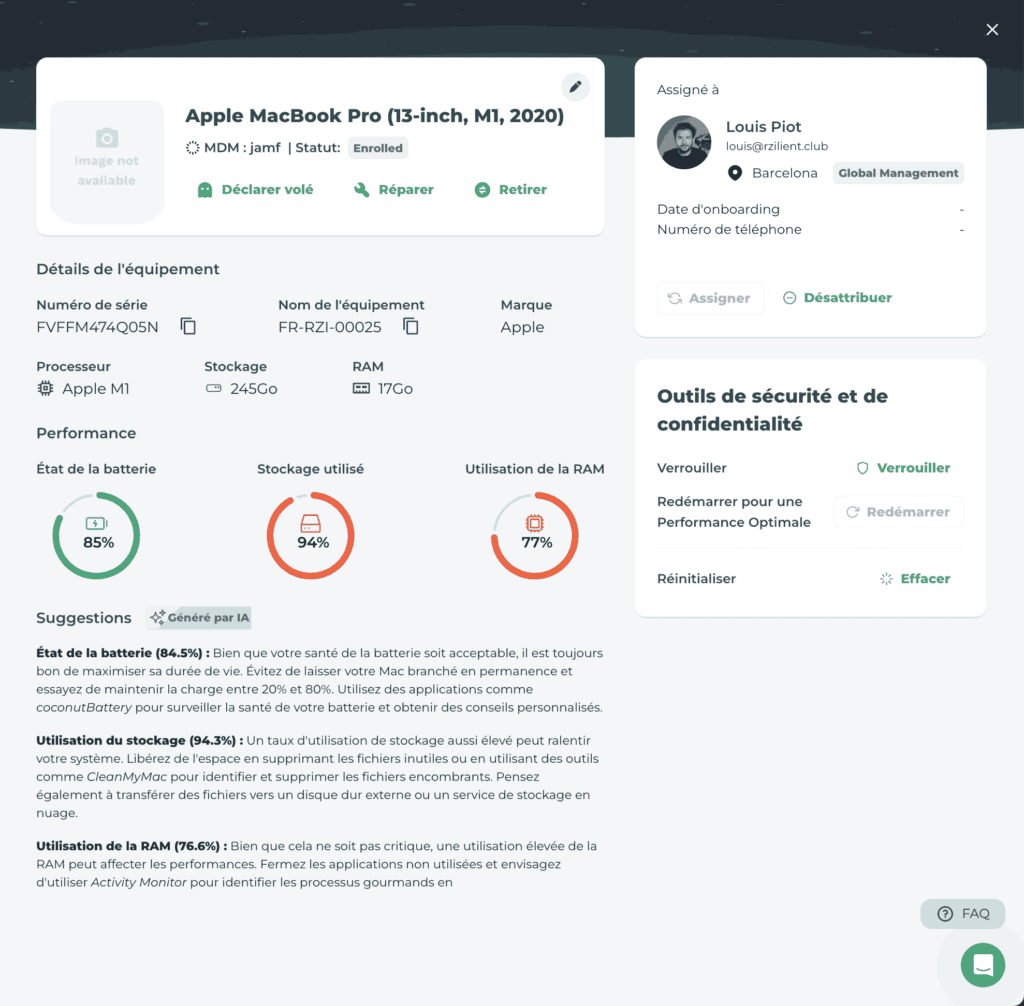Click the image not available placeholder
The width and height of the screenshot is (1024, 1006).
(x=107, y=161)
